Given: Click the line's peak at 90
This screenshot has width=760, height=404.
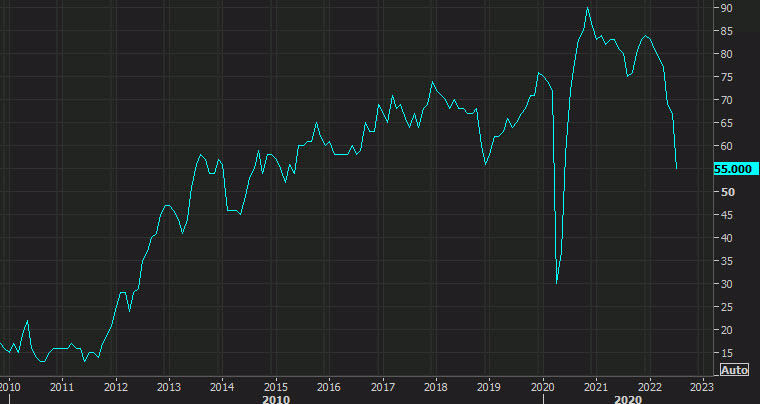Looking at the screenshot, I should point(587,8).
